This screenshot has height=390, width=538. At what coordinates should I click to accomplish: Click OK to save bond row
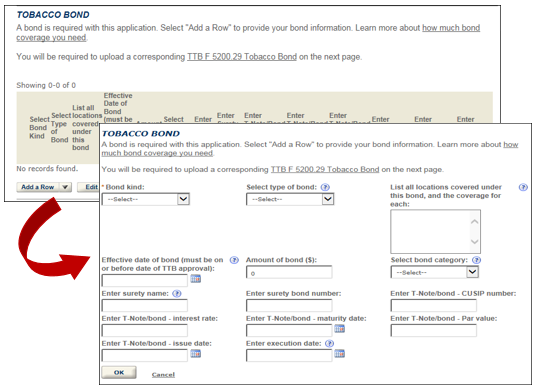coord(119,373)
